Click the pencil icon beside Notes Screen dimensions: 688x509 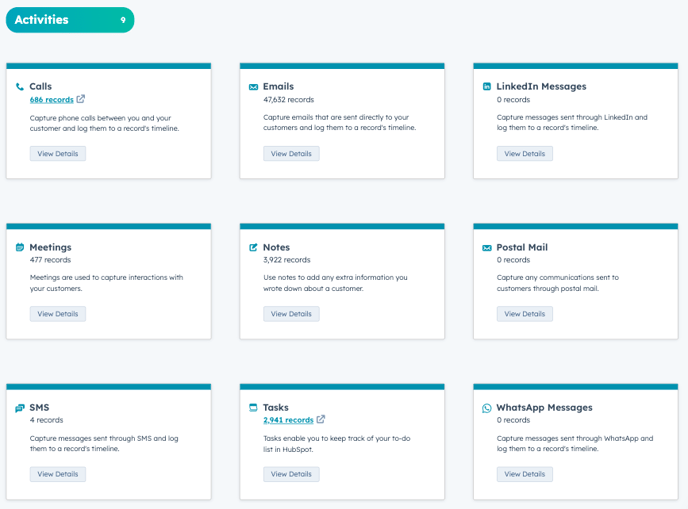[254, 247]
